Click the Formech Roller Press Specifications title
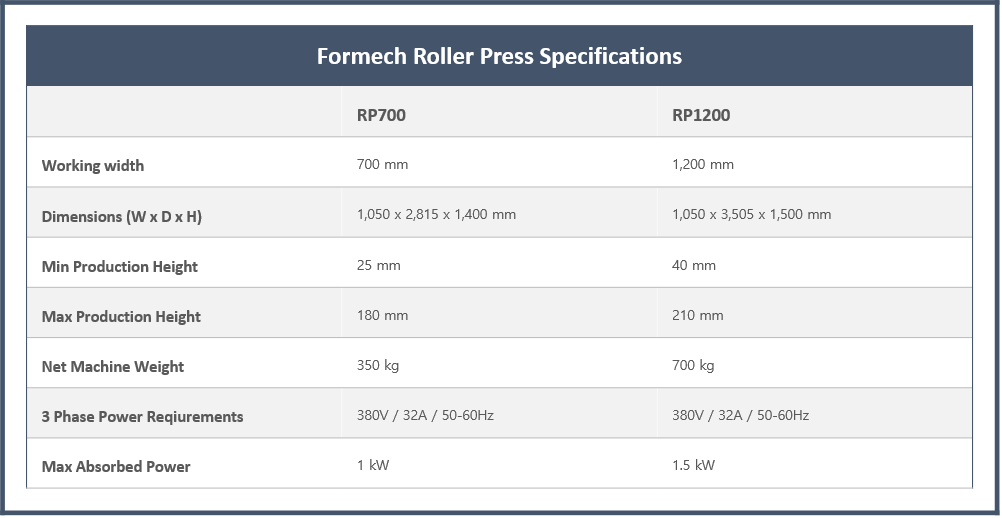Image resolution: width=1002 pixels, height=518 pixels. tap(499, 56)
